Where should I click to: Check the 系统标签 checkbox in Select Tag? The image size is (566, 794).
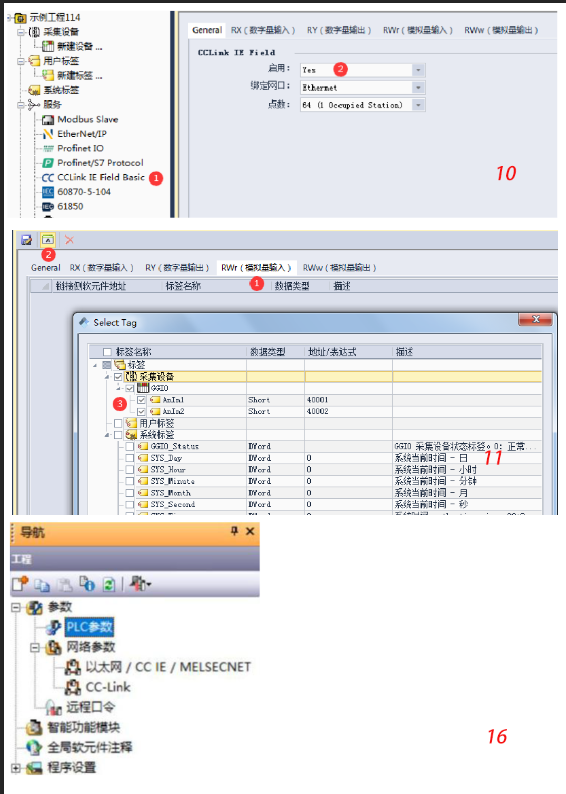click(x=118, y=434)
